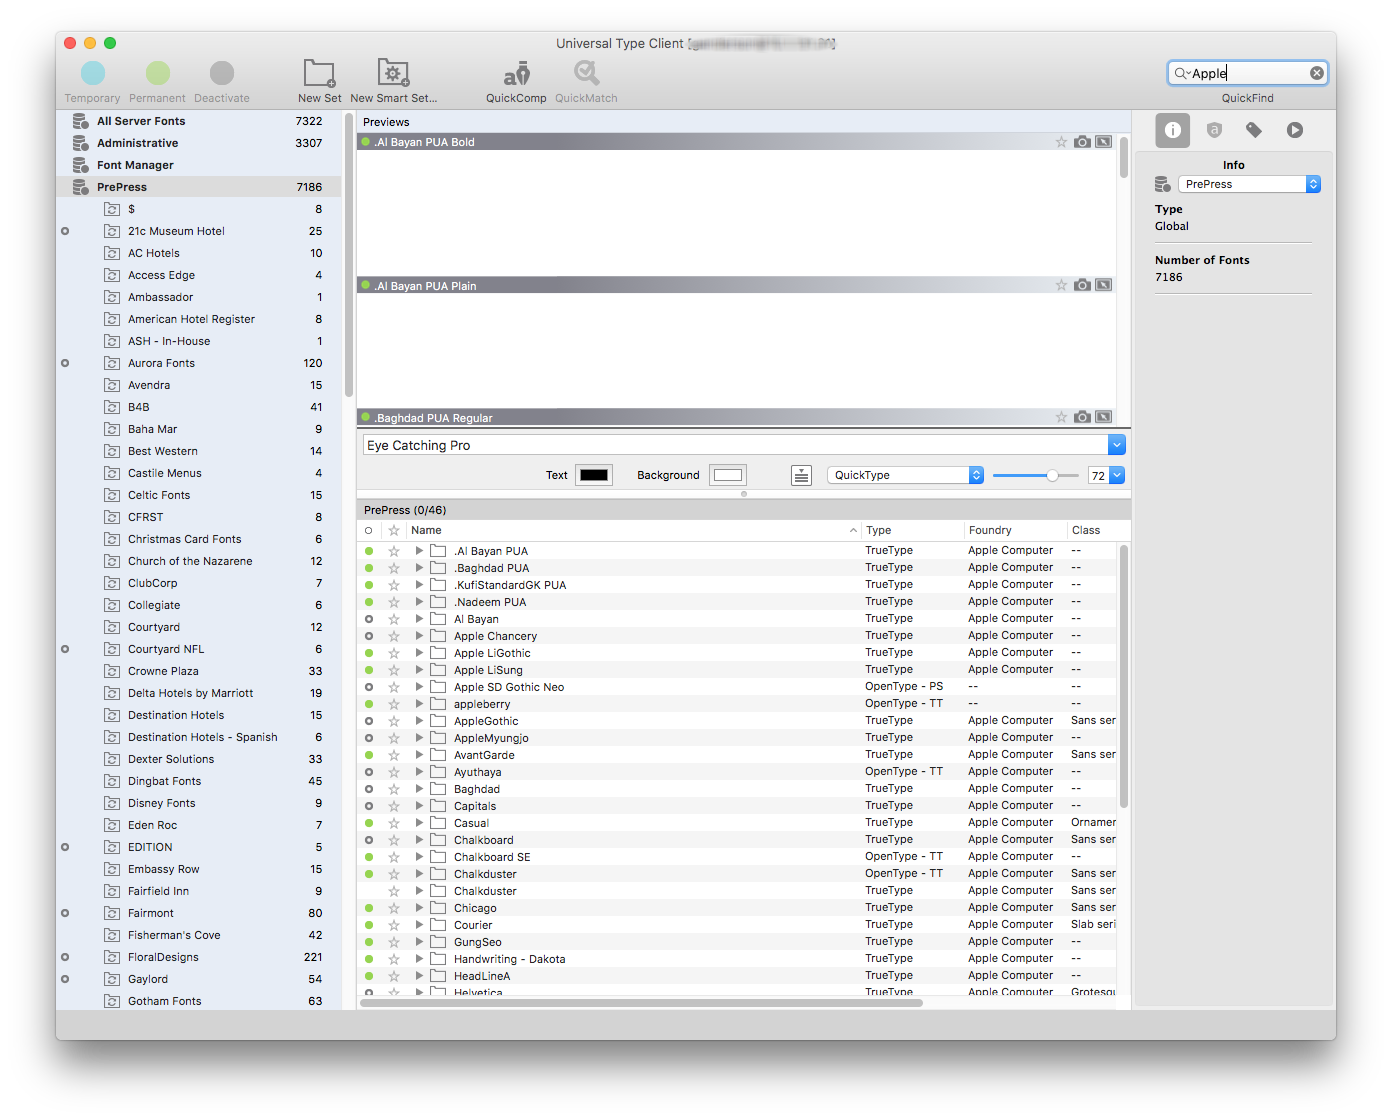Click the 21c Museum Hotel set icon
This screenshot has height=1120, width=1392.
[112, 231]
